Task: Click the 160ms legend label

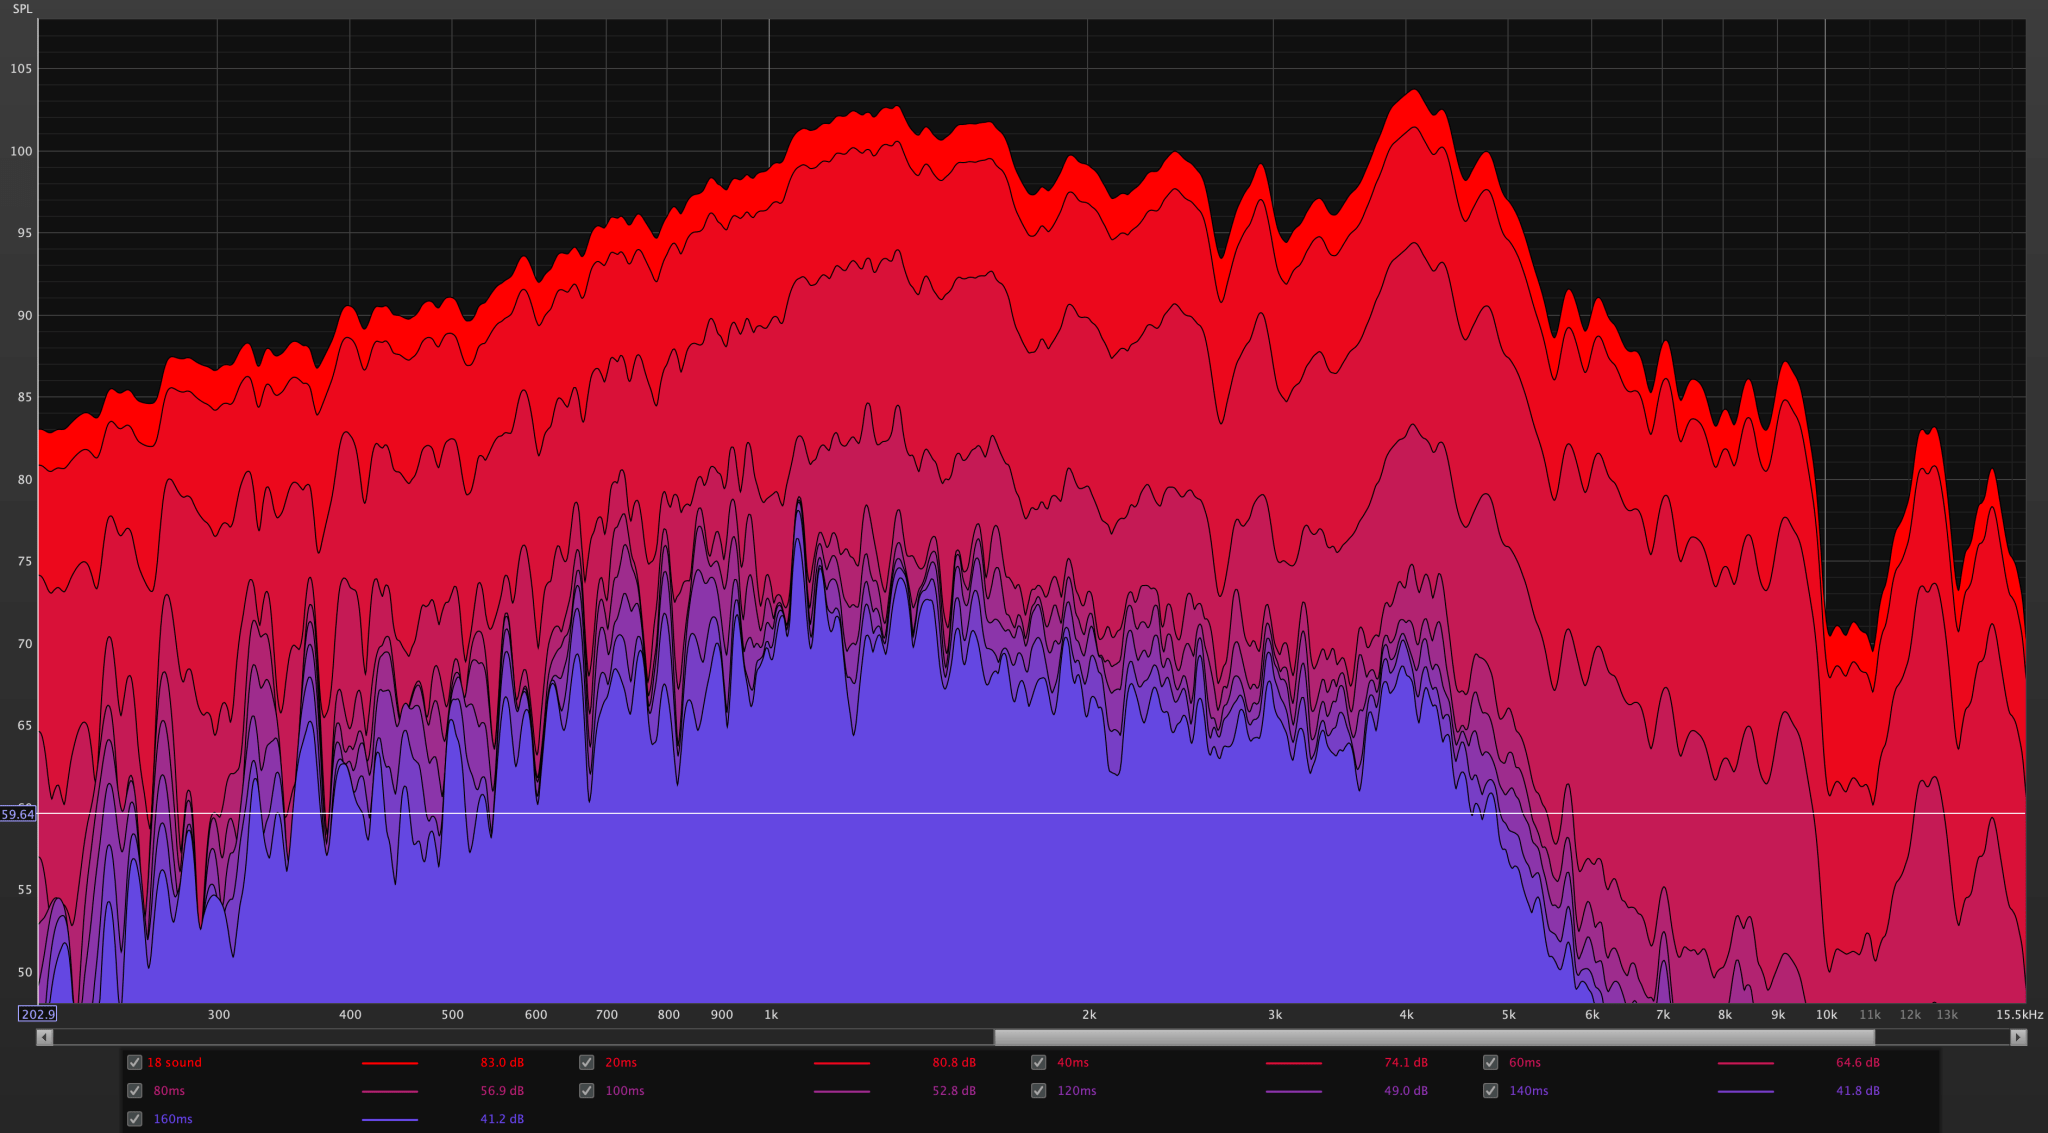Action: 173,1118
